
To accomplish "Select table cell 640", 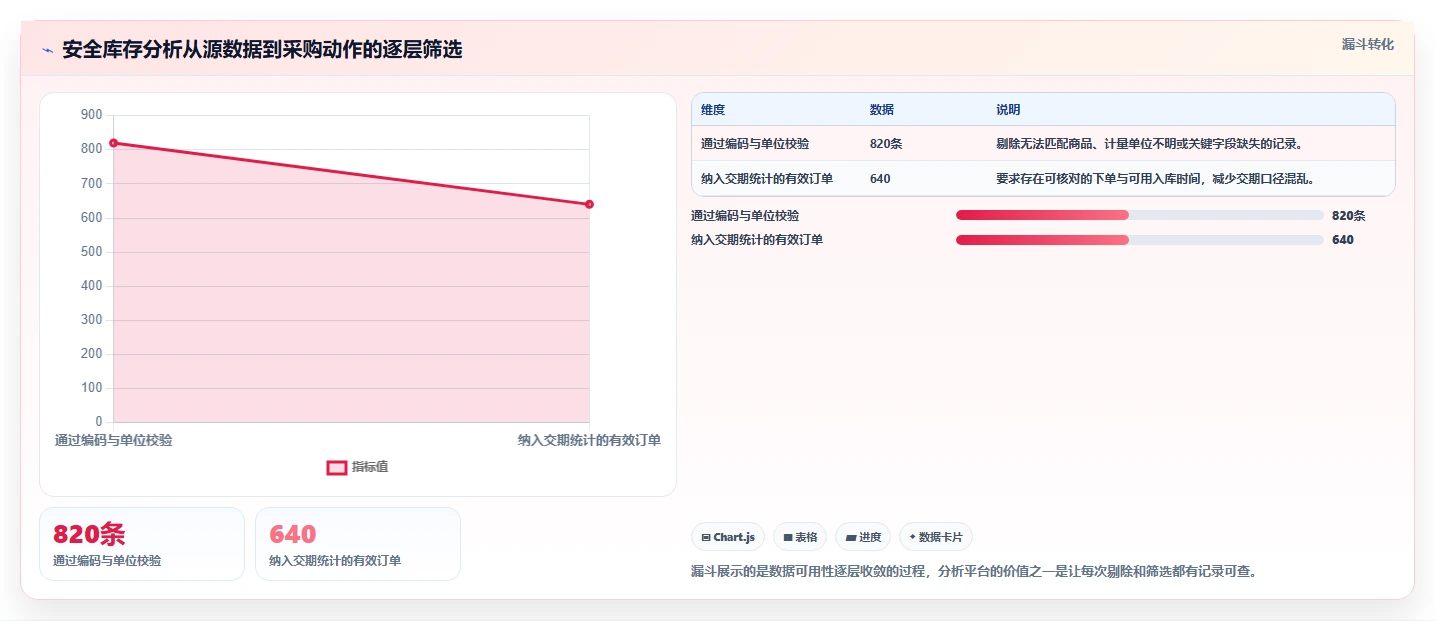I will pyautogui.click(x=880, y=179).
